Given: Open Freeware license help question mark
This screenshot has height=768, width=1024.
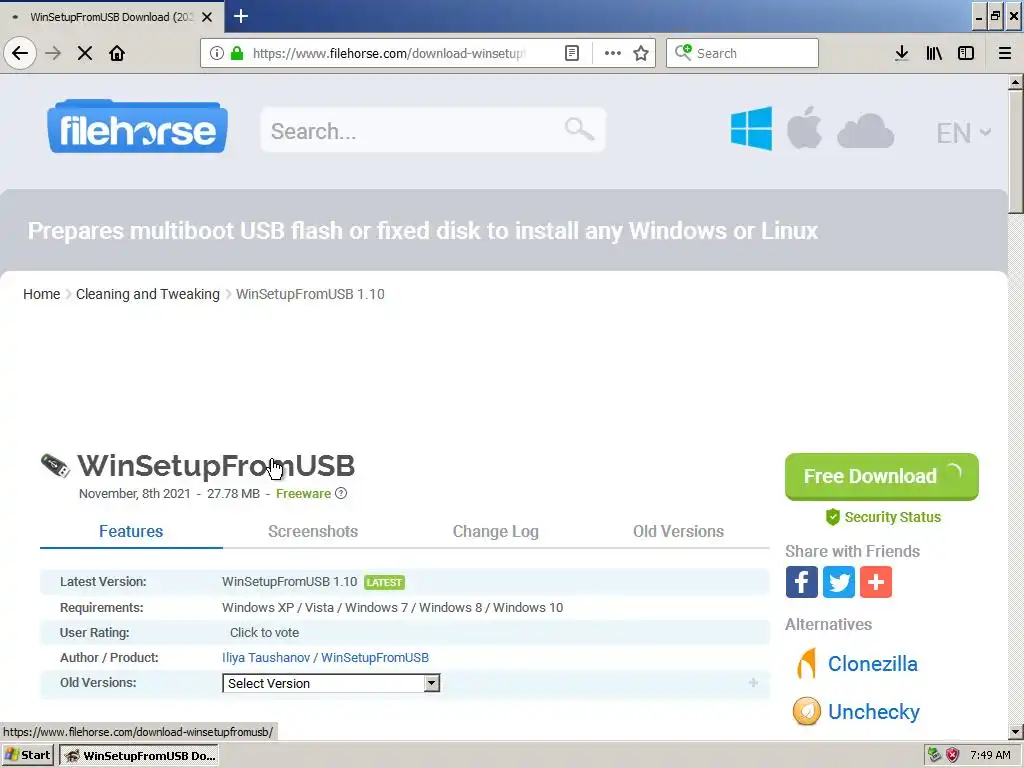Looking at the screenshot, I should point(341,494).
